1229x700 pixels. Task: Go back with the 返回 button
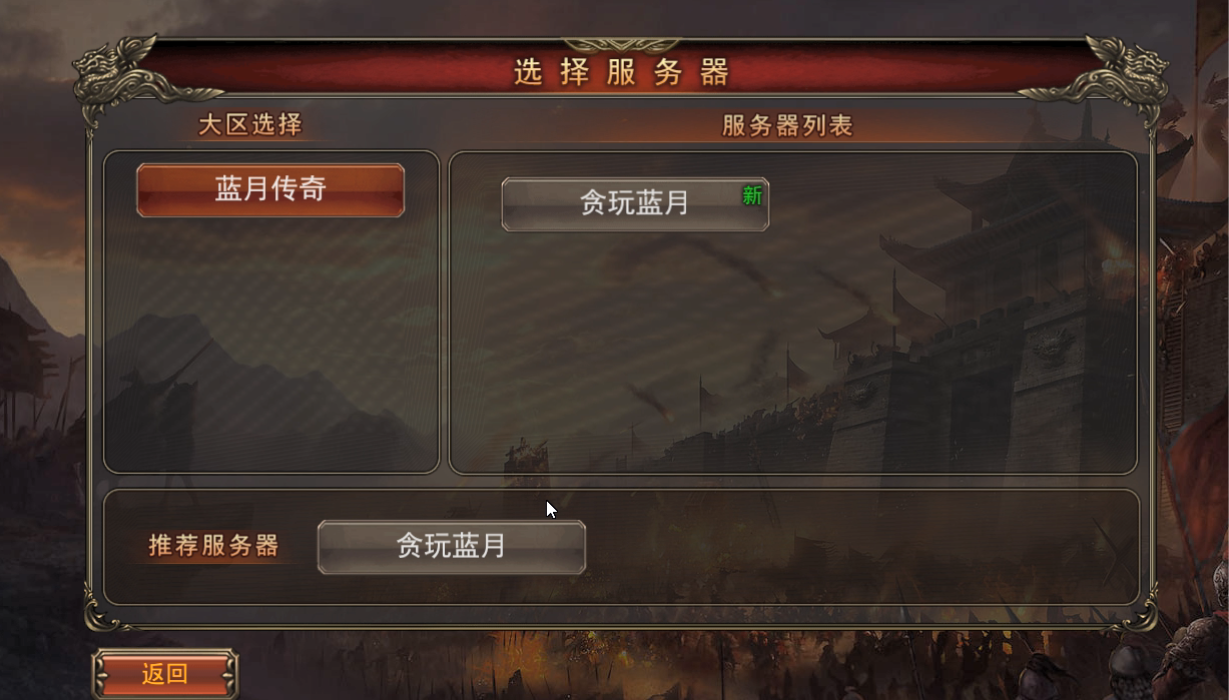pos(165,674)
